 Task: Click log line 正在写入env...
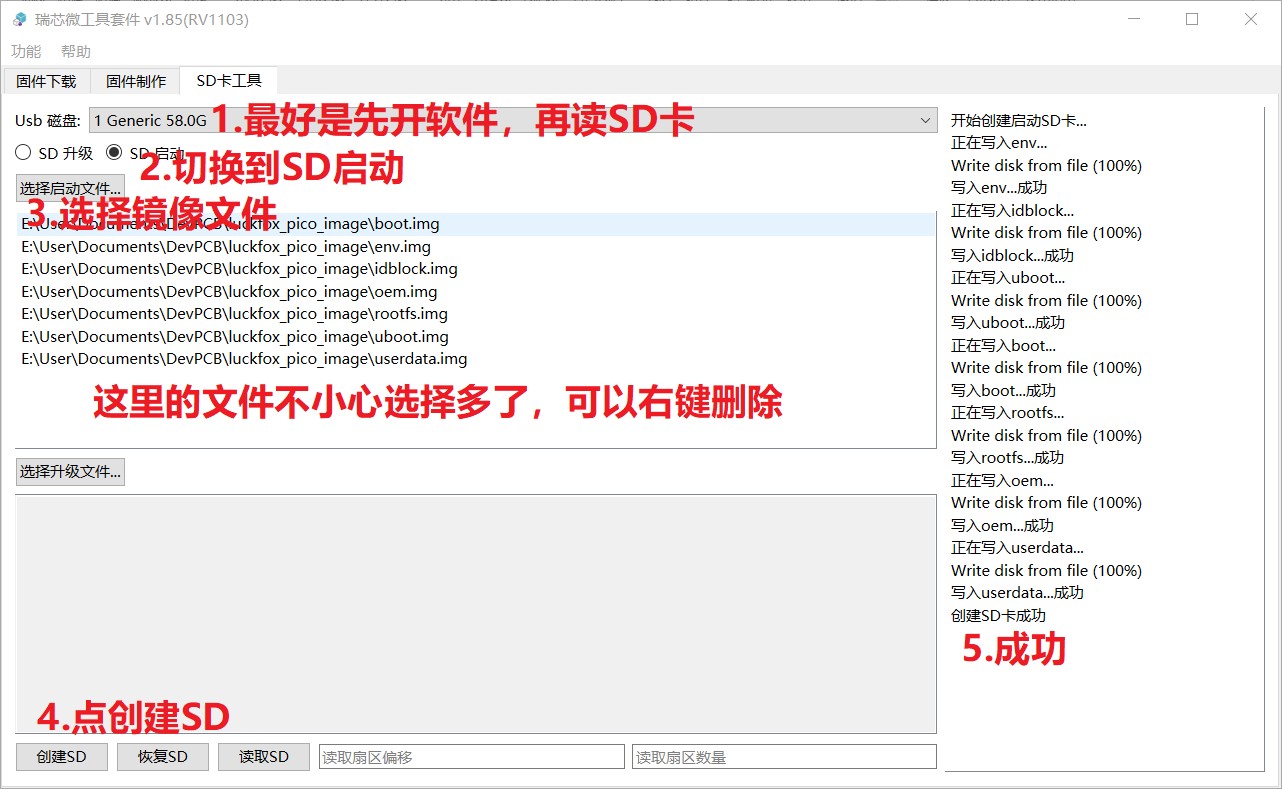(999, 143)
